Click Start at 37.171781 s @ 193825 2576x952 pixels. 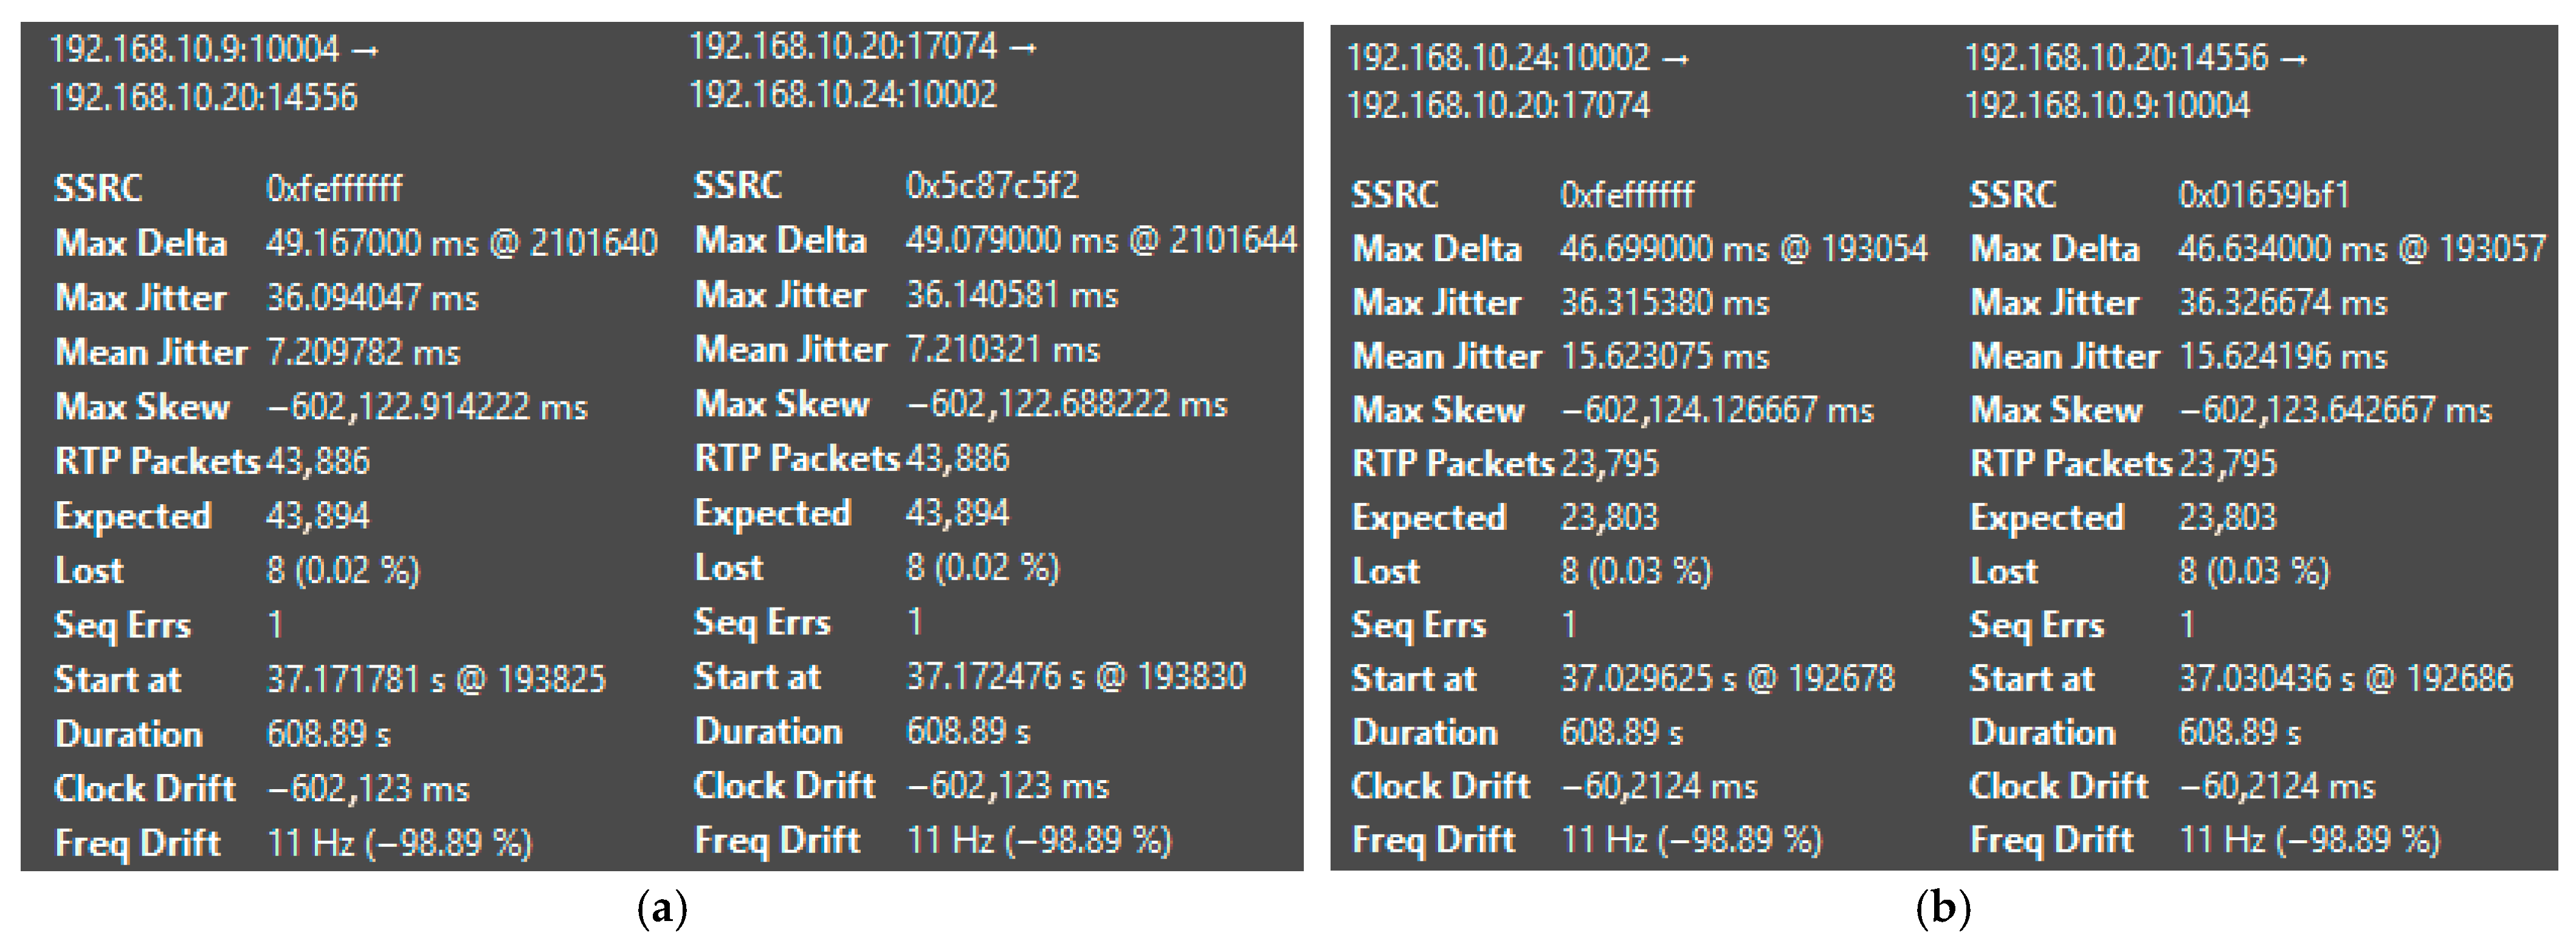[435, 680]
